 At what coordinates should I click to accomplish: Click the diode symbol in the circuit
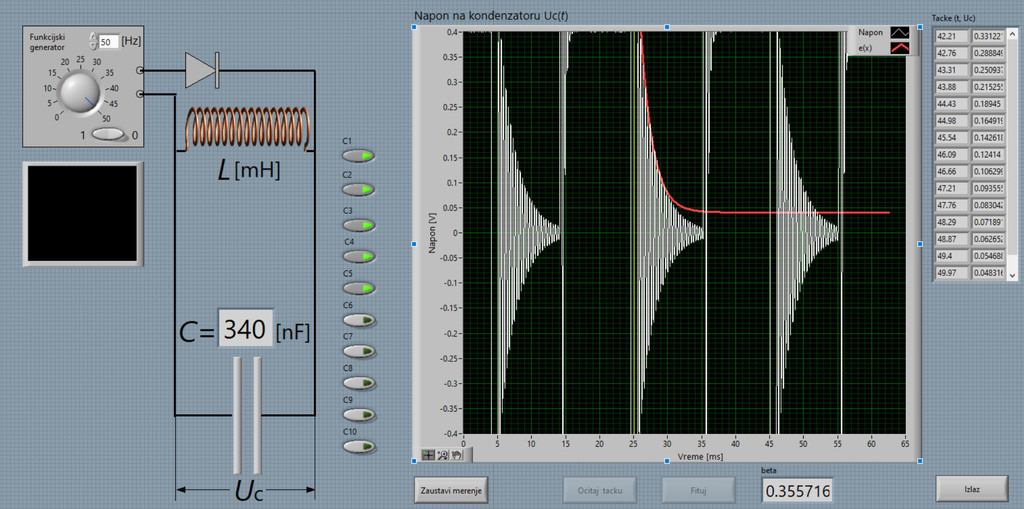coord(202,69)
